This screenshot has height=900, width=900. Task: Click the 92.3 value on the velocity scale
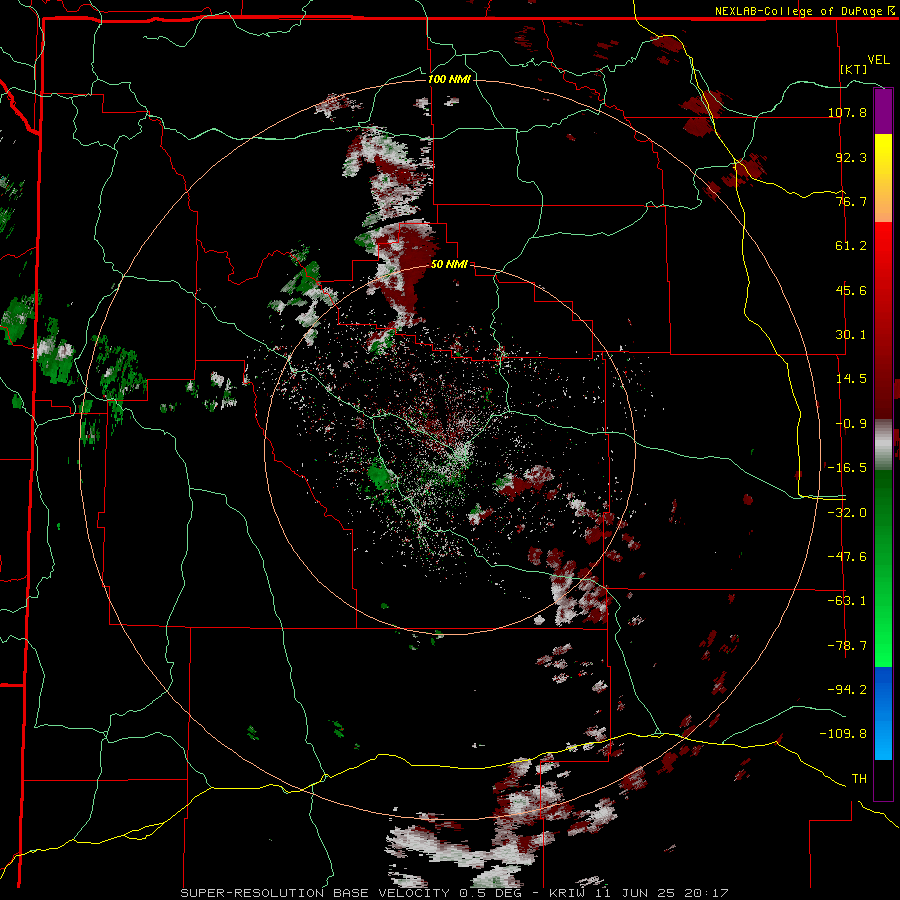[851, 157]
